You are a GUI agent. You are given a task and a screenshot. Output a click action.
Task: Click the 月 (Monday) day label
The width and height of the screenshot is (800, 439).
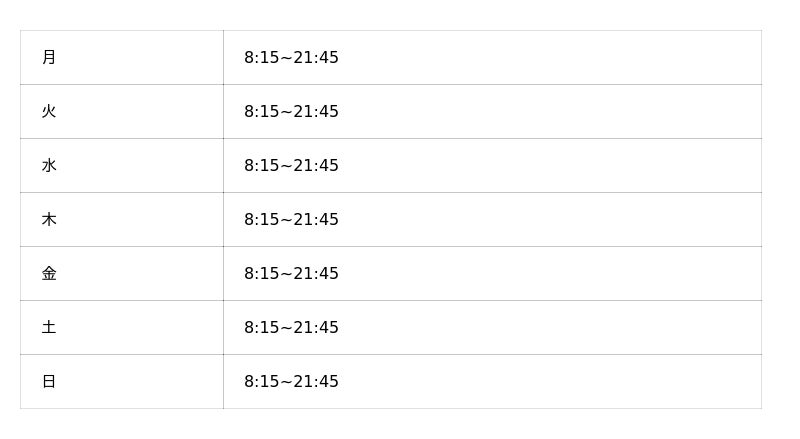(x=49, y=58)
